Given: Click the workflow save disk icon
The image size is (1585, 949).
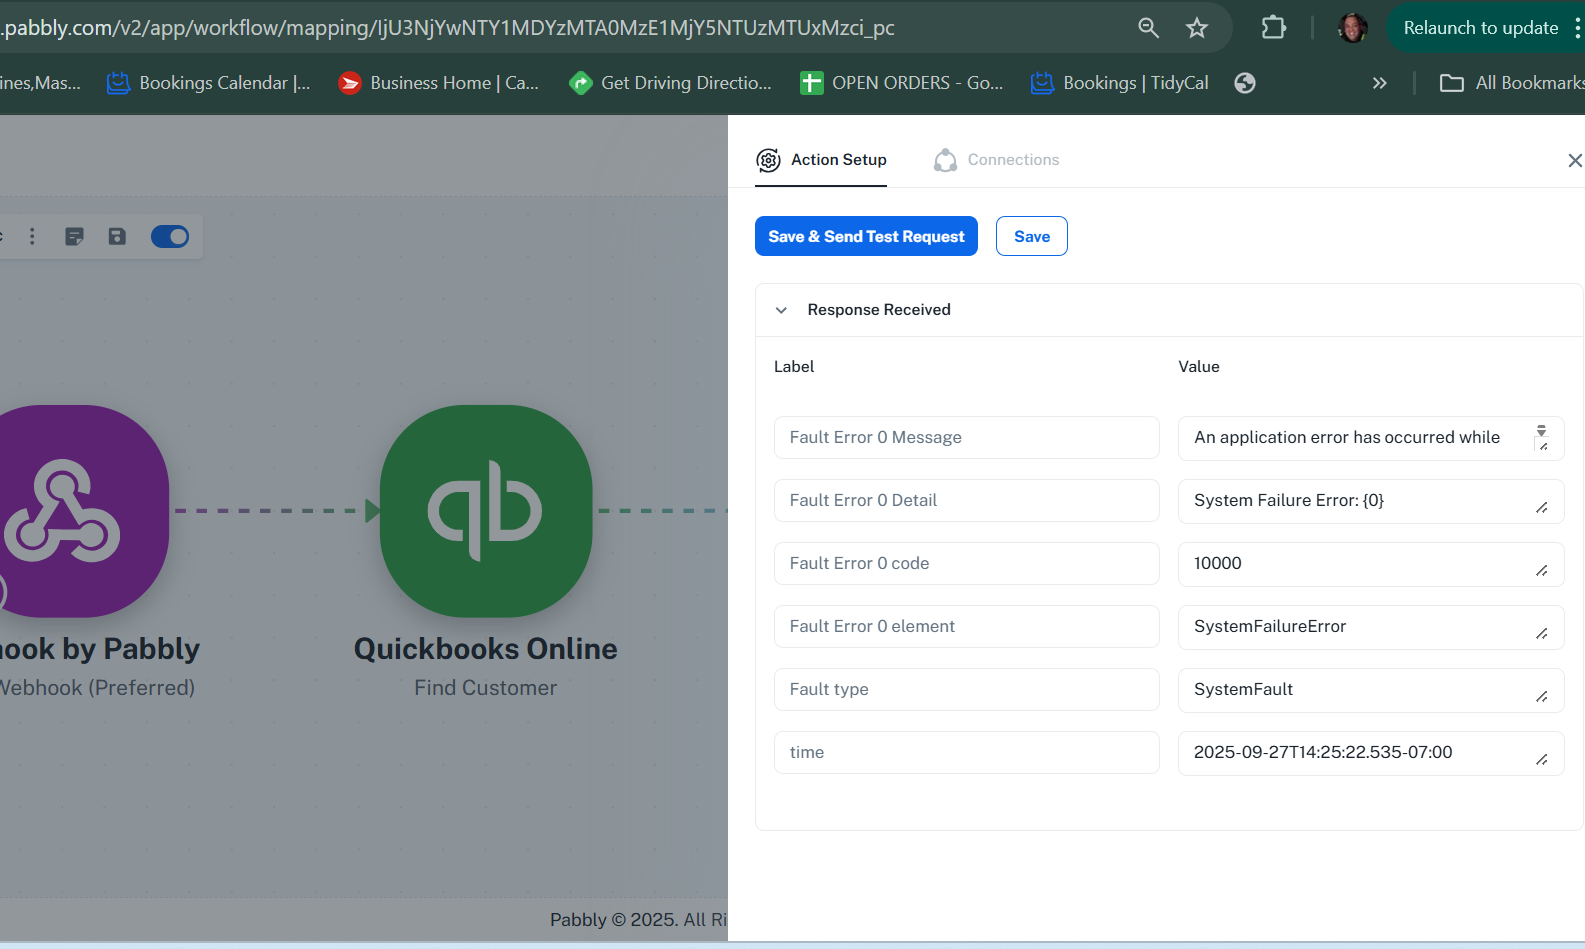Looking at the screenshot, I should (x=117, y=236).
